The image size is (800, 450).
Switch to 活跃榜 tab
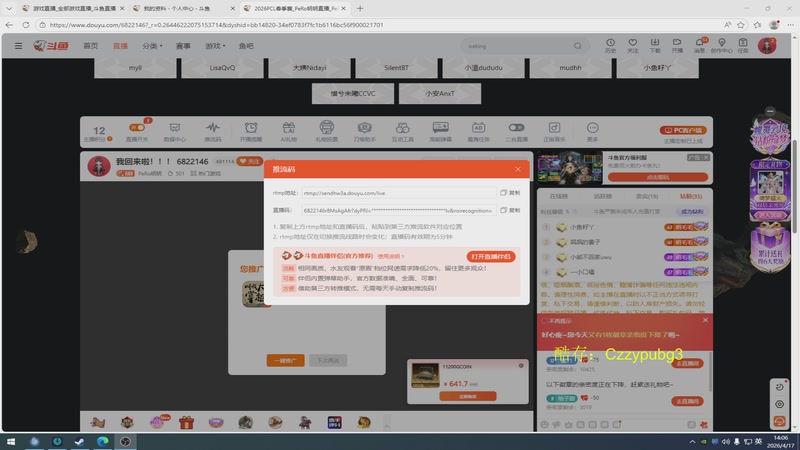point(603,196)
